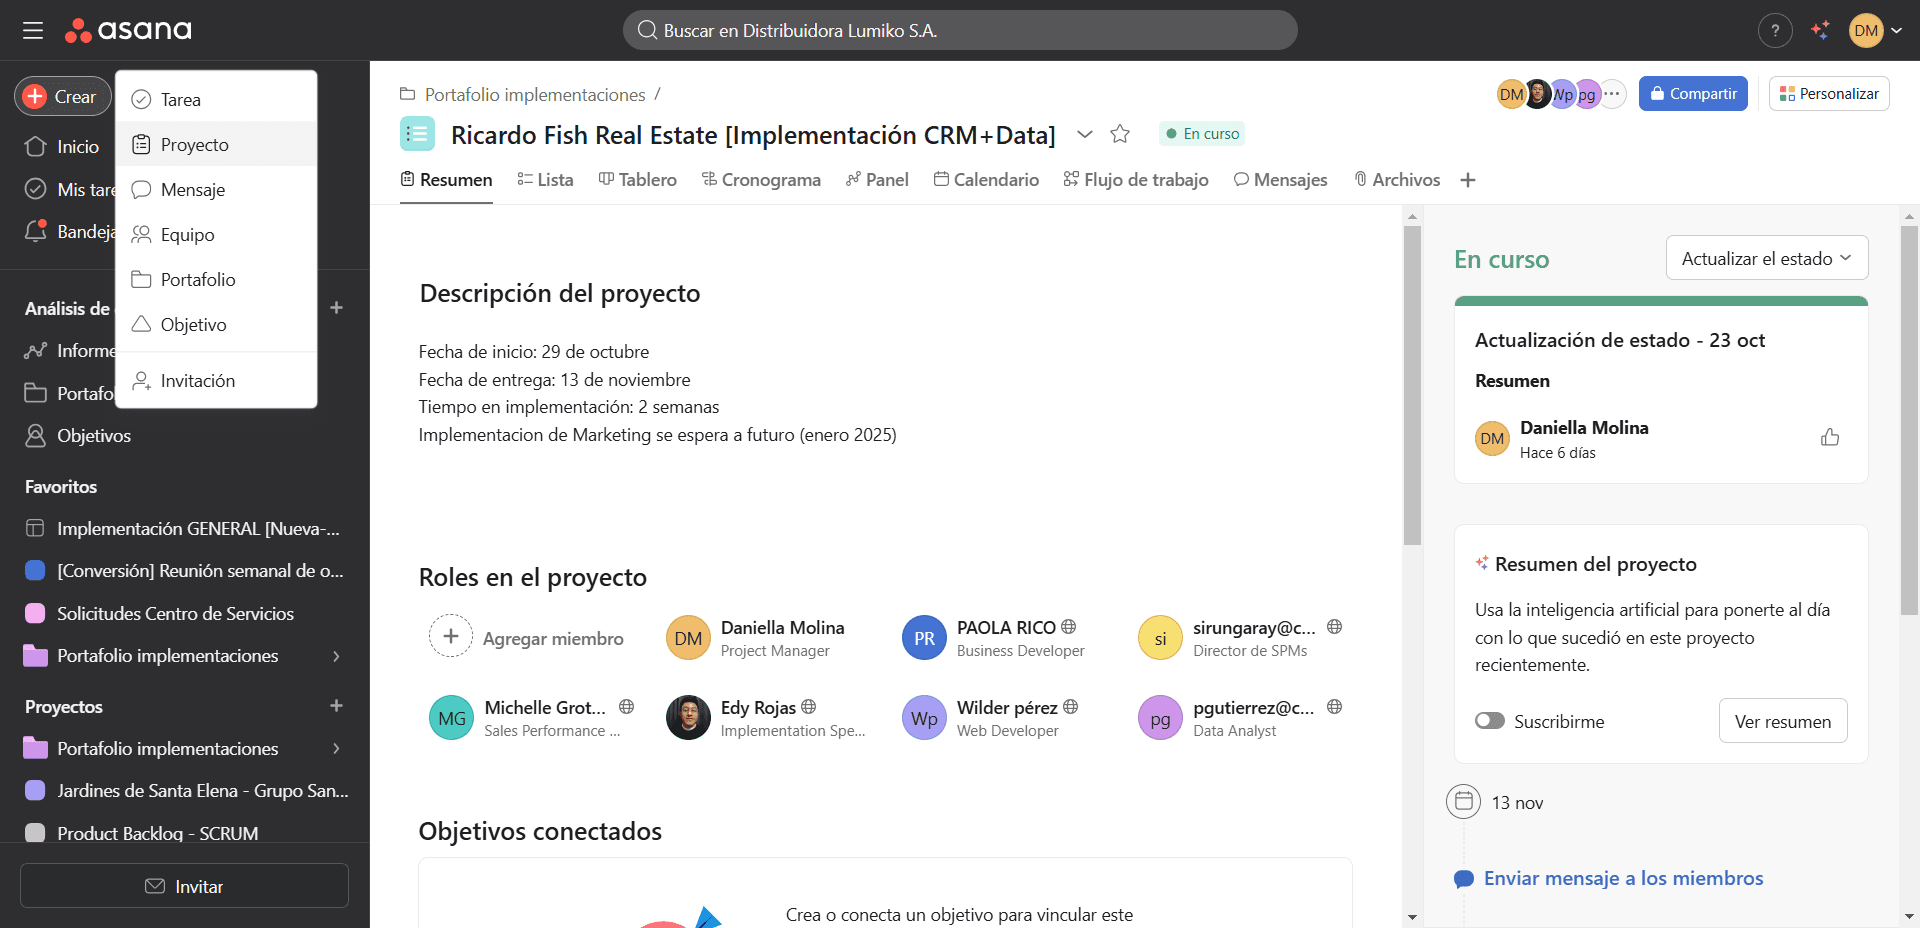Click the search field Buscar en Distribuidora
The image size is (1920, 928).
(960, 30)
